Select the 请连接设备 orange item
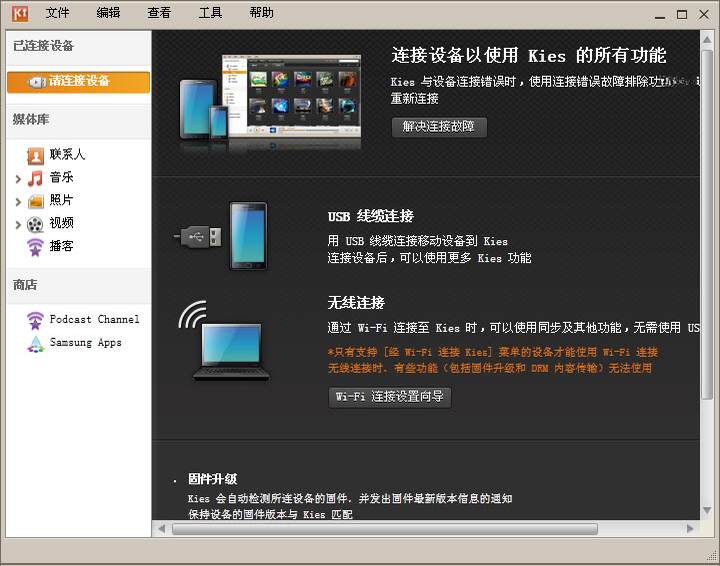Viewport: 720px width, 566px height. pyautogui.click(x=79, y=82)
